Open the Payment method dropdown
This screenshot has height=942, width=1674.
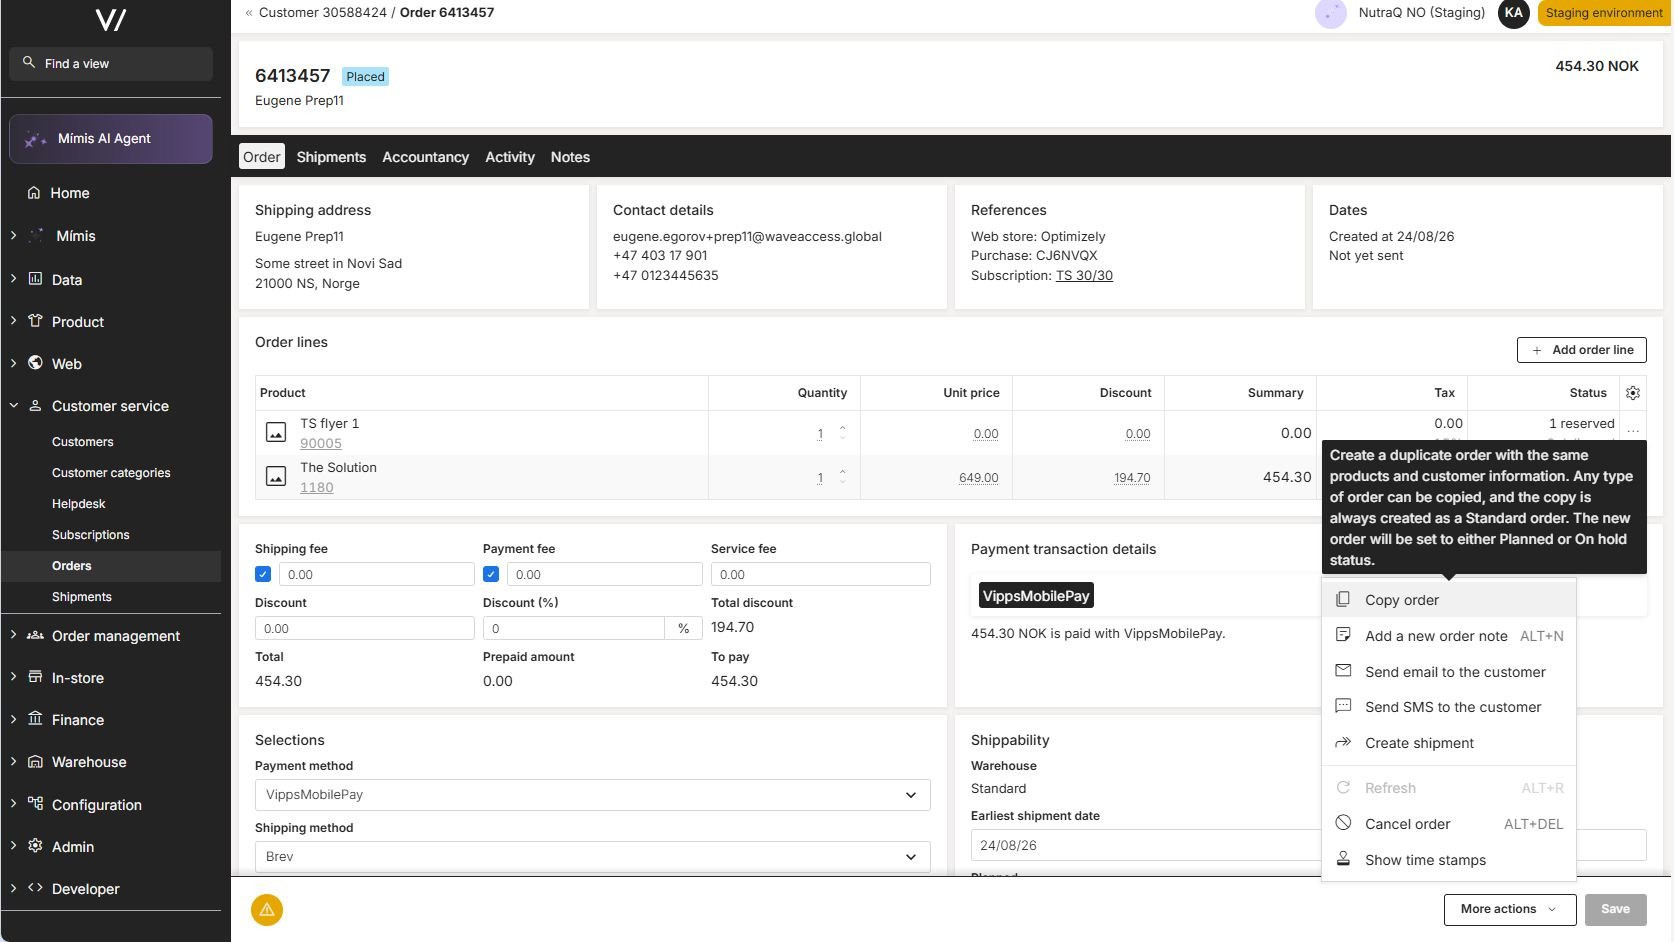click(x=592, y=795)
